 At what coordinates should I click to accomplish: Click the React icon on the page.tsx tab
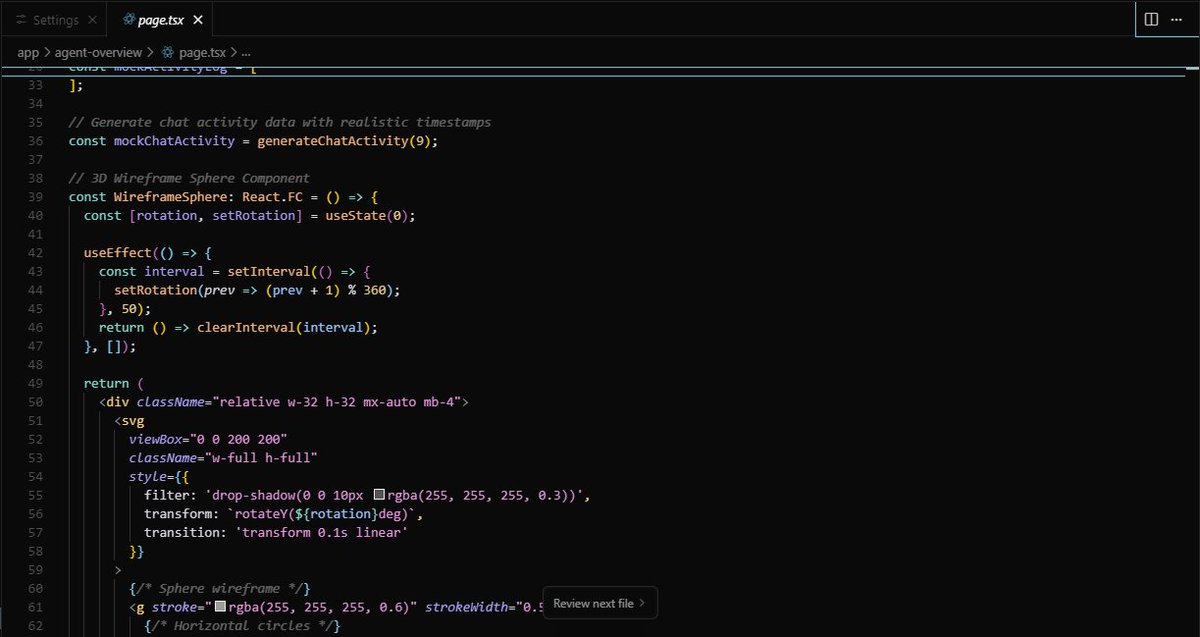pos(127,20)
